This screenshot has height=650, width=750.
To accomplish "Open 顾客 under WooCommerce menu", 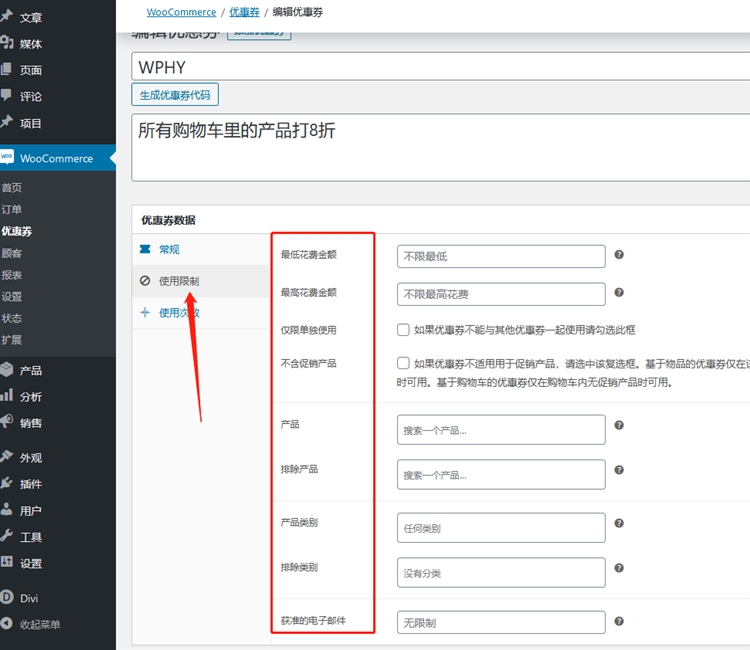I will (11, 253).
